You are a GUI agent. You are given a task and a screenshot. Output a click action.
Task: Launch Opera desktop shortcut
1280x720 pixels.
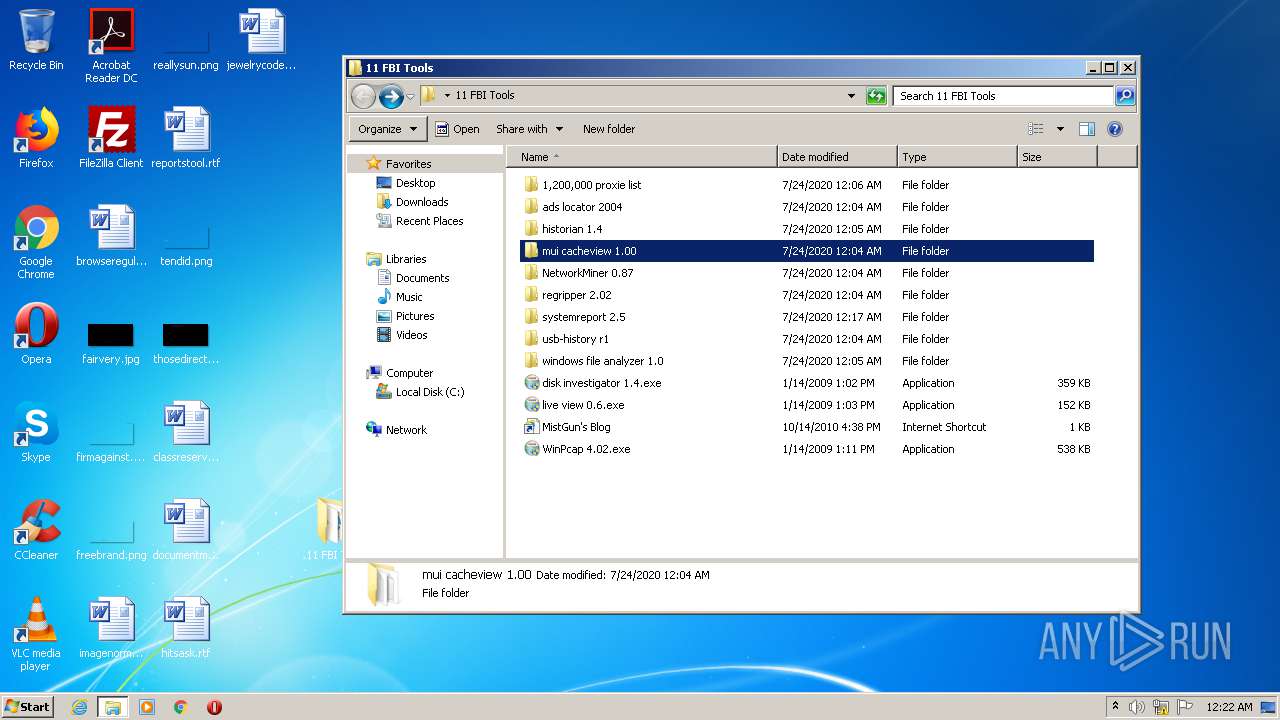36,334
